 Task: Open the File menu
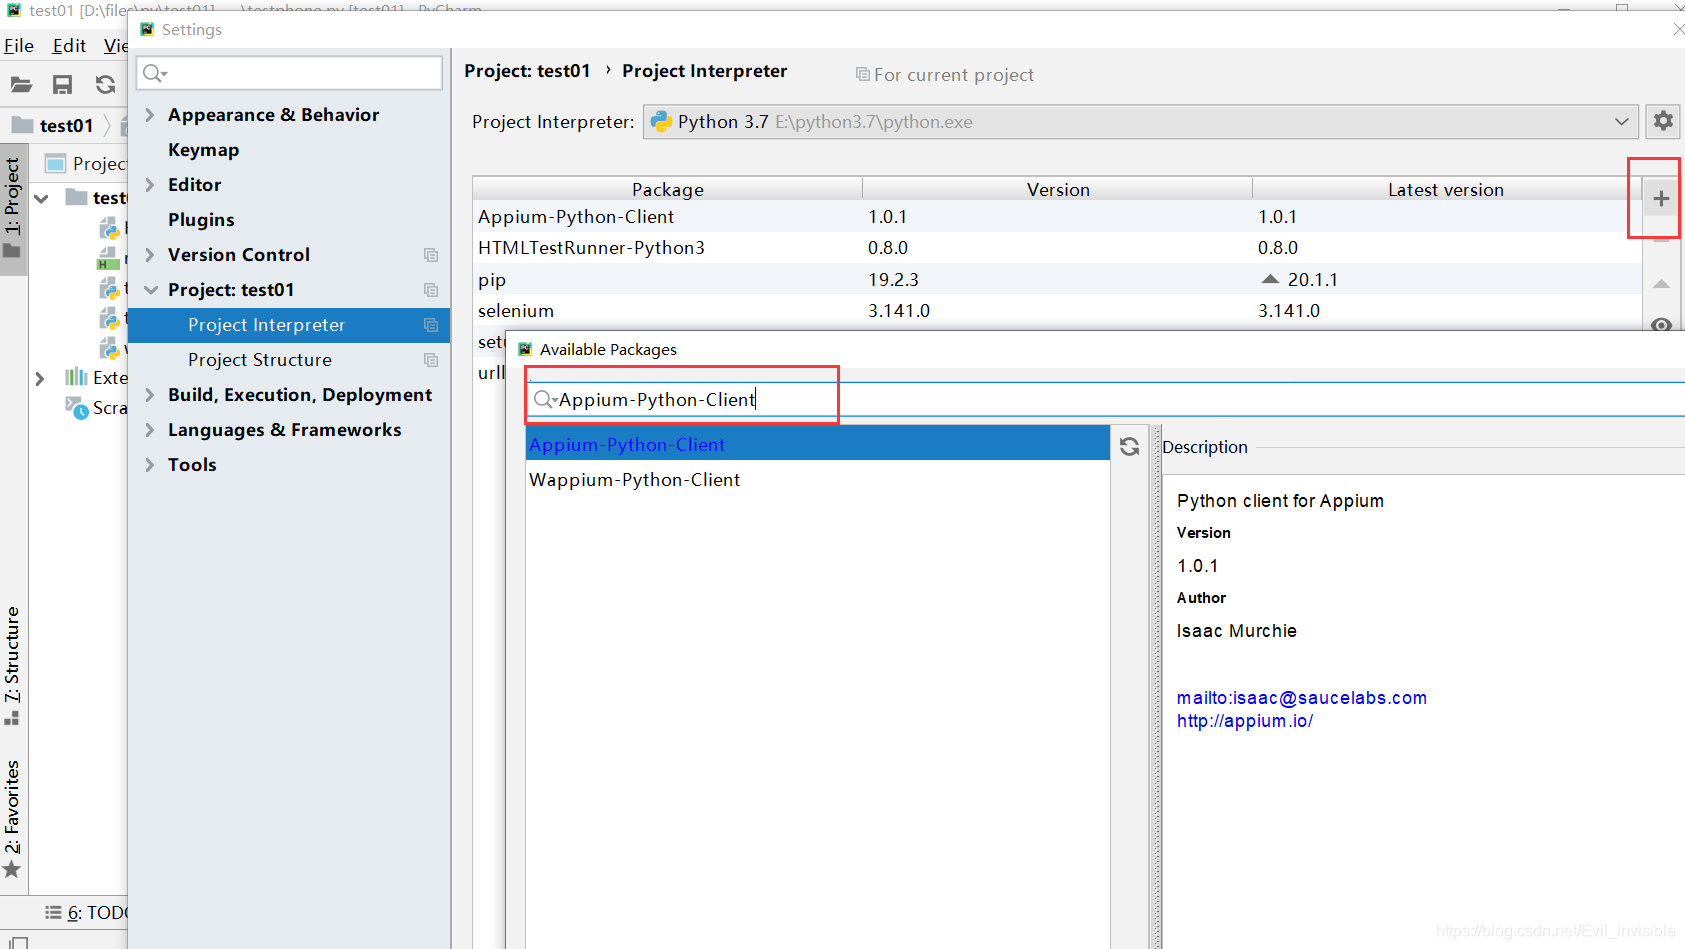(x=19, y=46)
